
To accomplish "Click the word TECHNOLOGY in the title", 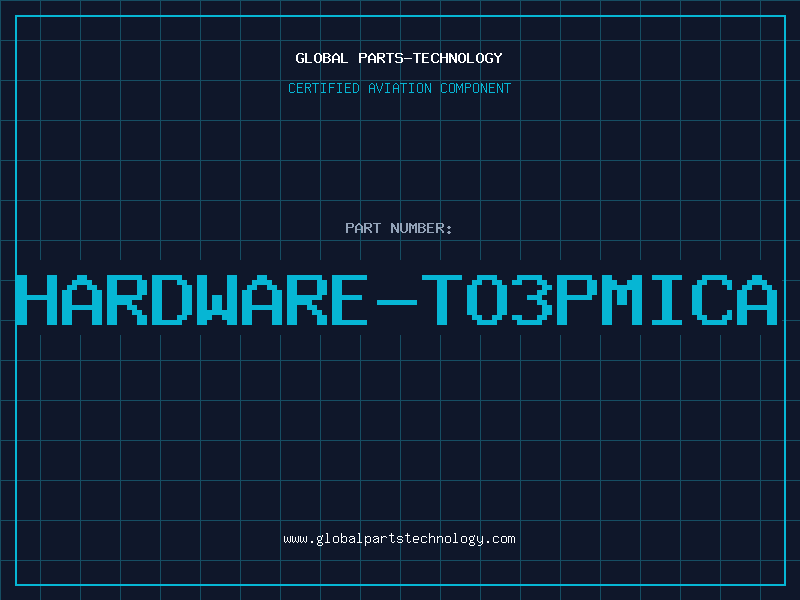I will (x=458, y=58).
